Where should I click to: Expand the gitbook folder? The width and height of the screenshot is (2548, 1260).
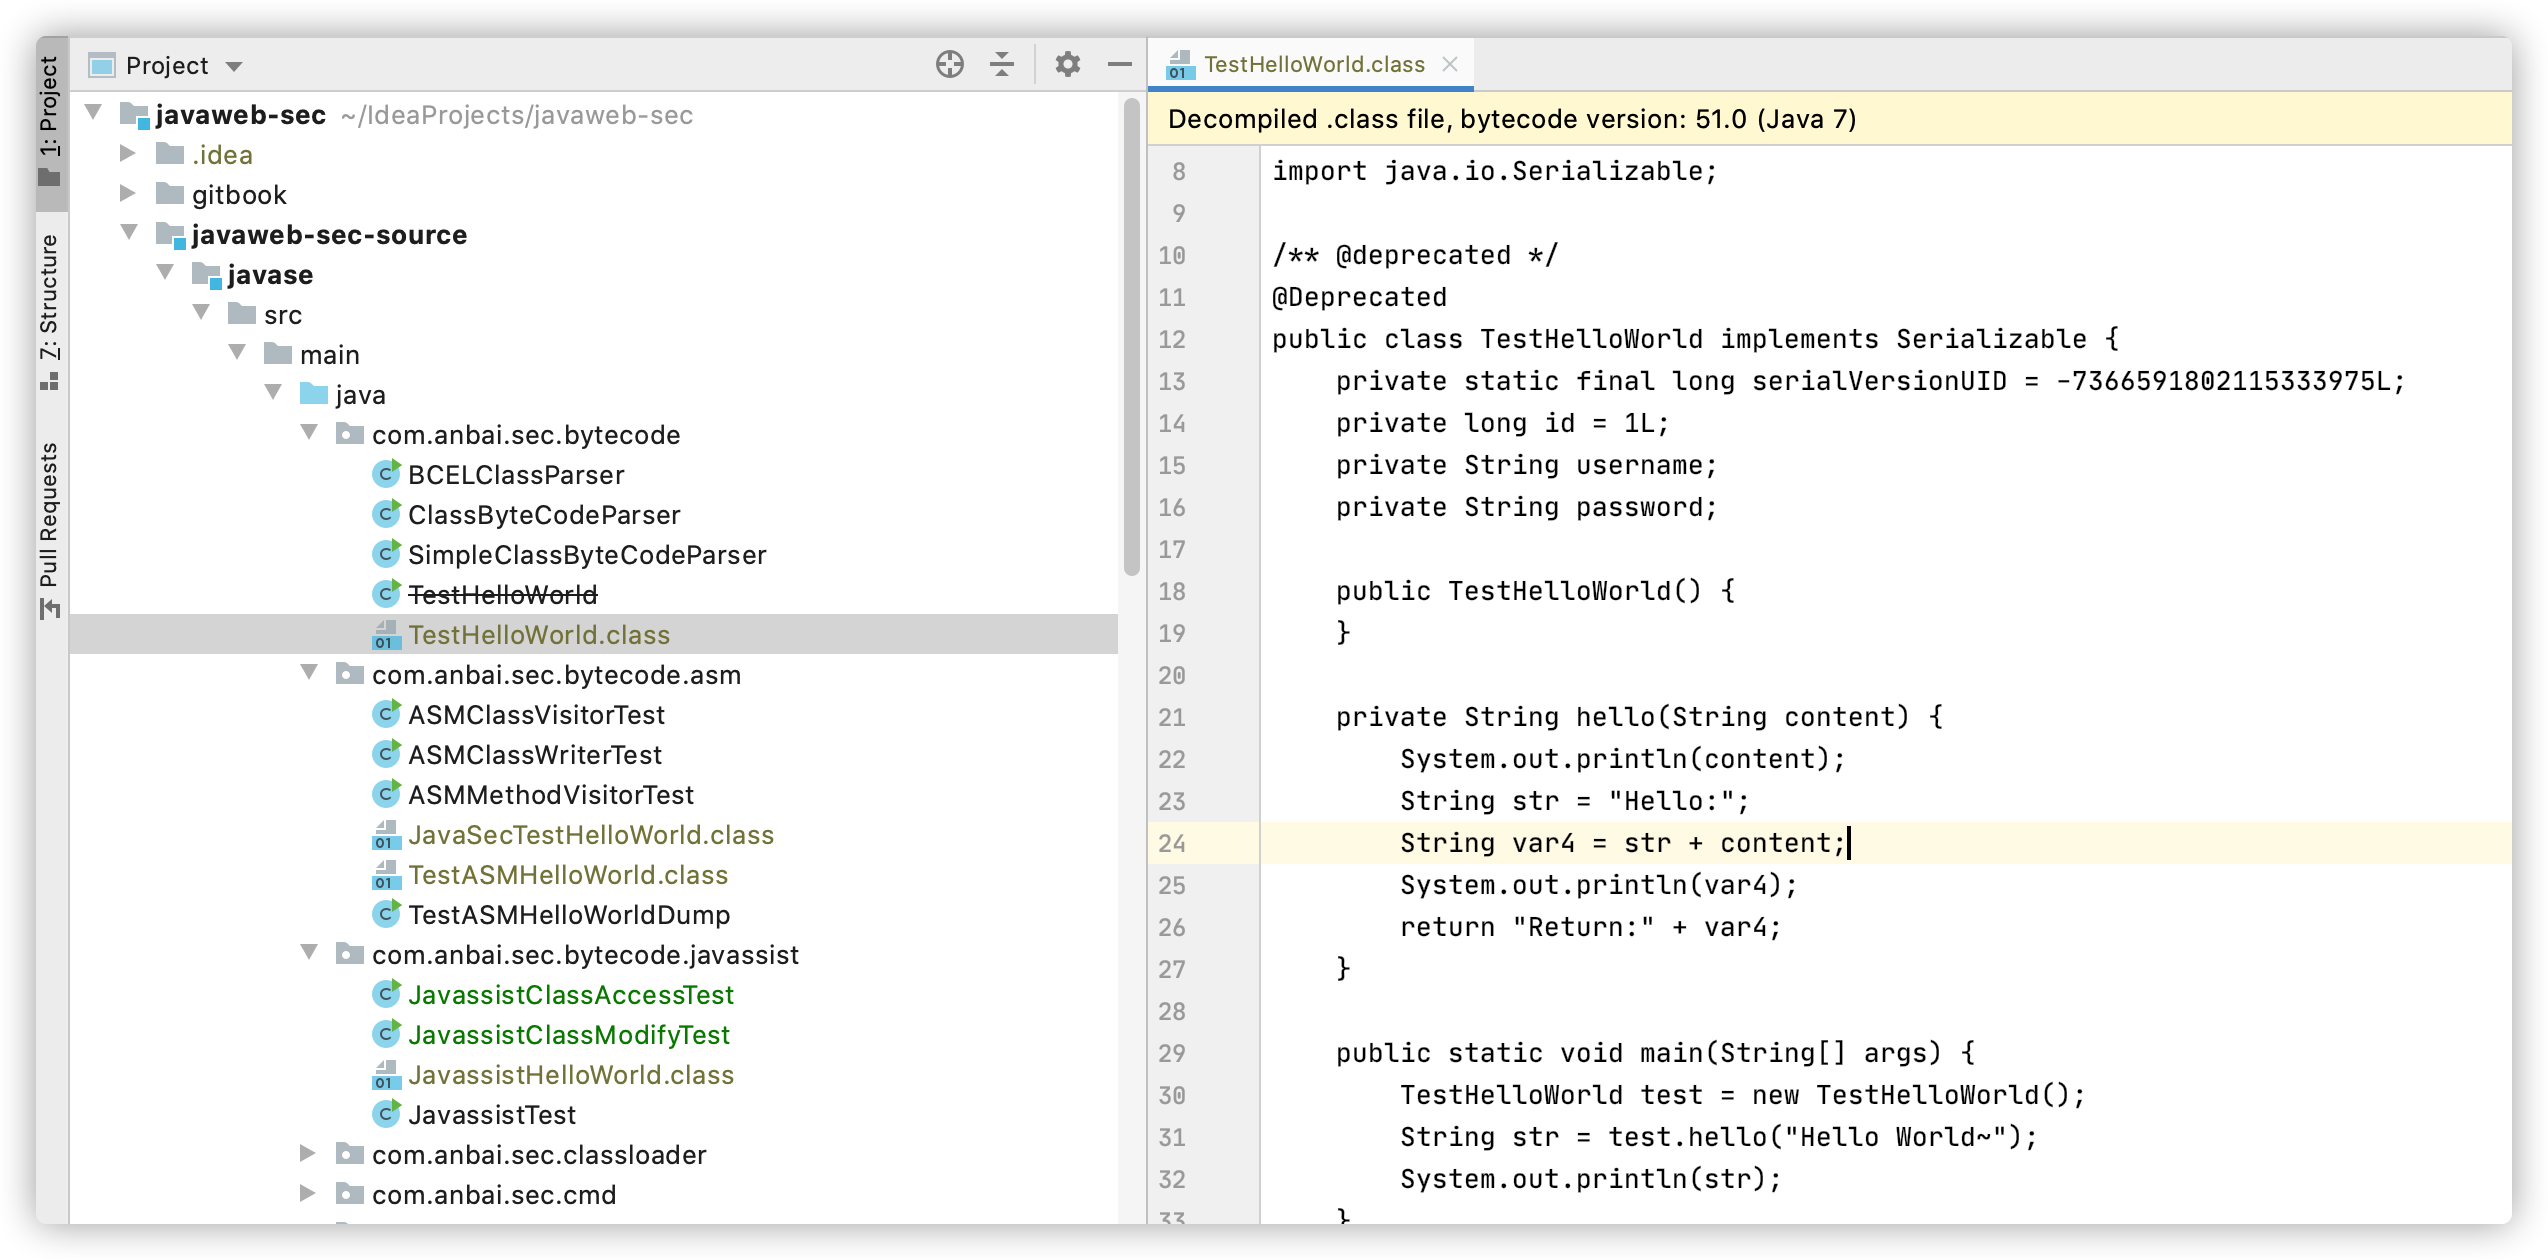128,194
